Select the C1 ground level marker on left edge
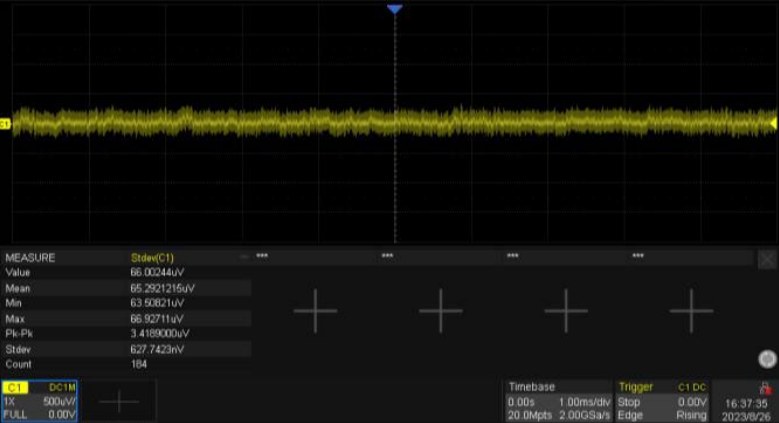 click(4, 124)
